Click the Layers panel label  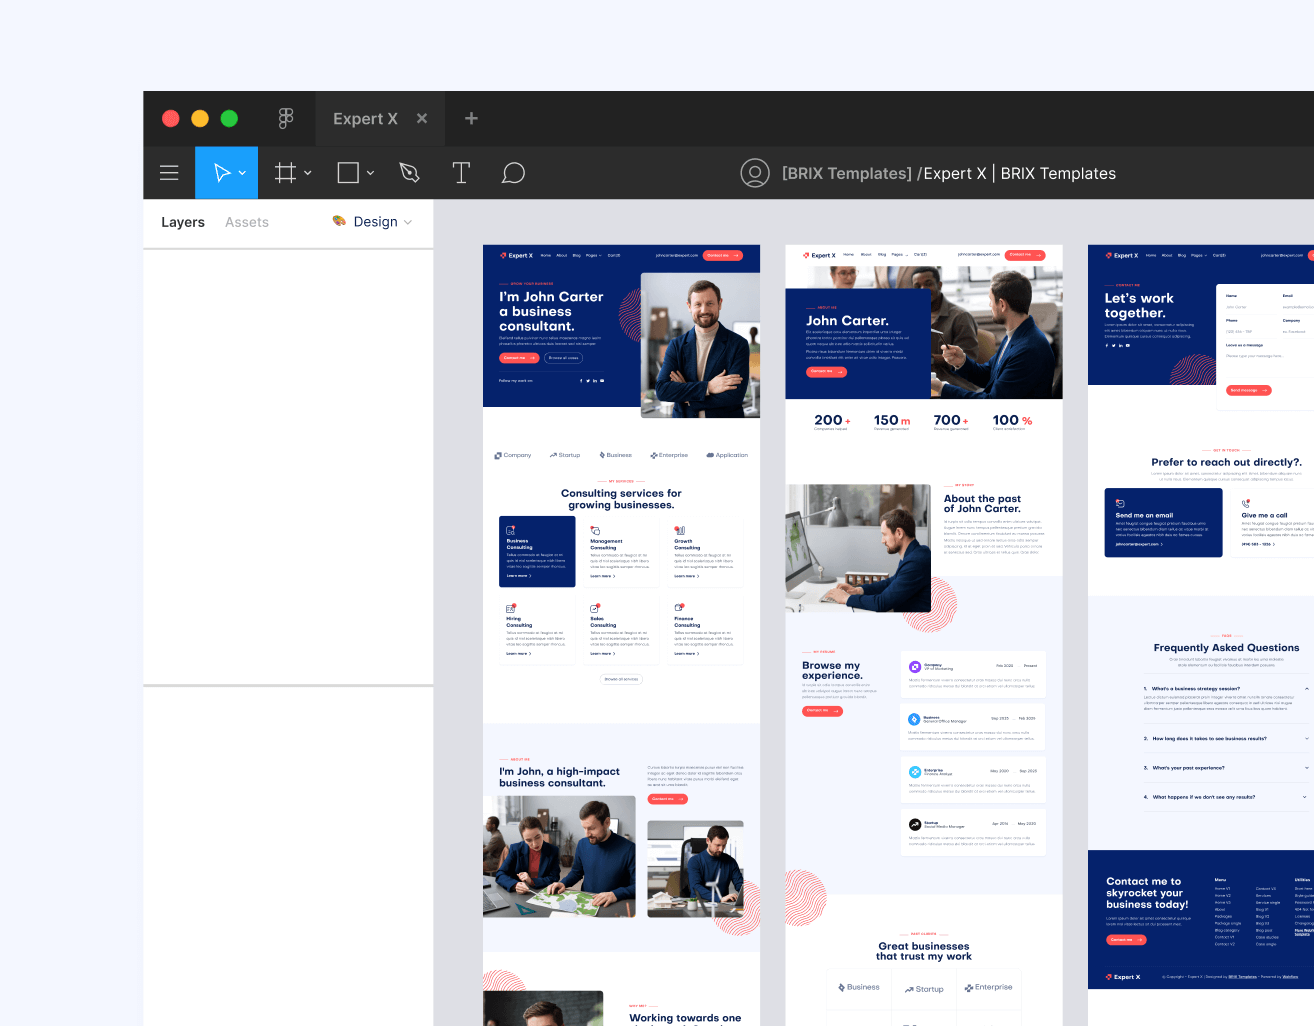tap(182, 222)
